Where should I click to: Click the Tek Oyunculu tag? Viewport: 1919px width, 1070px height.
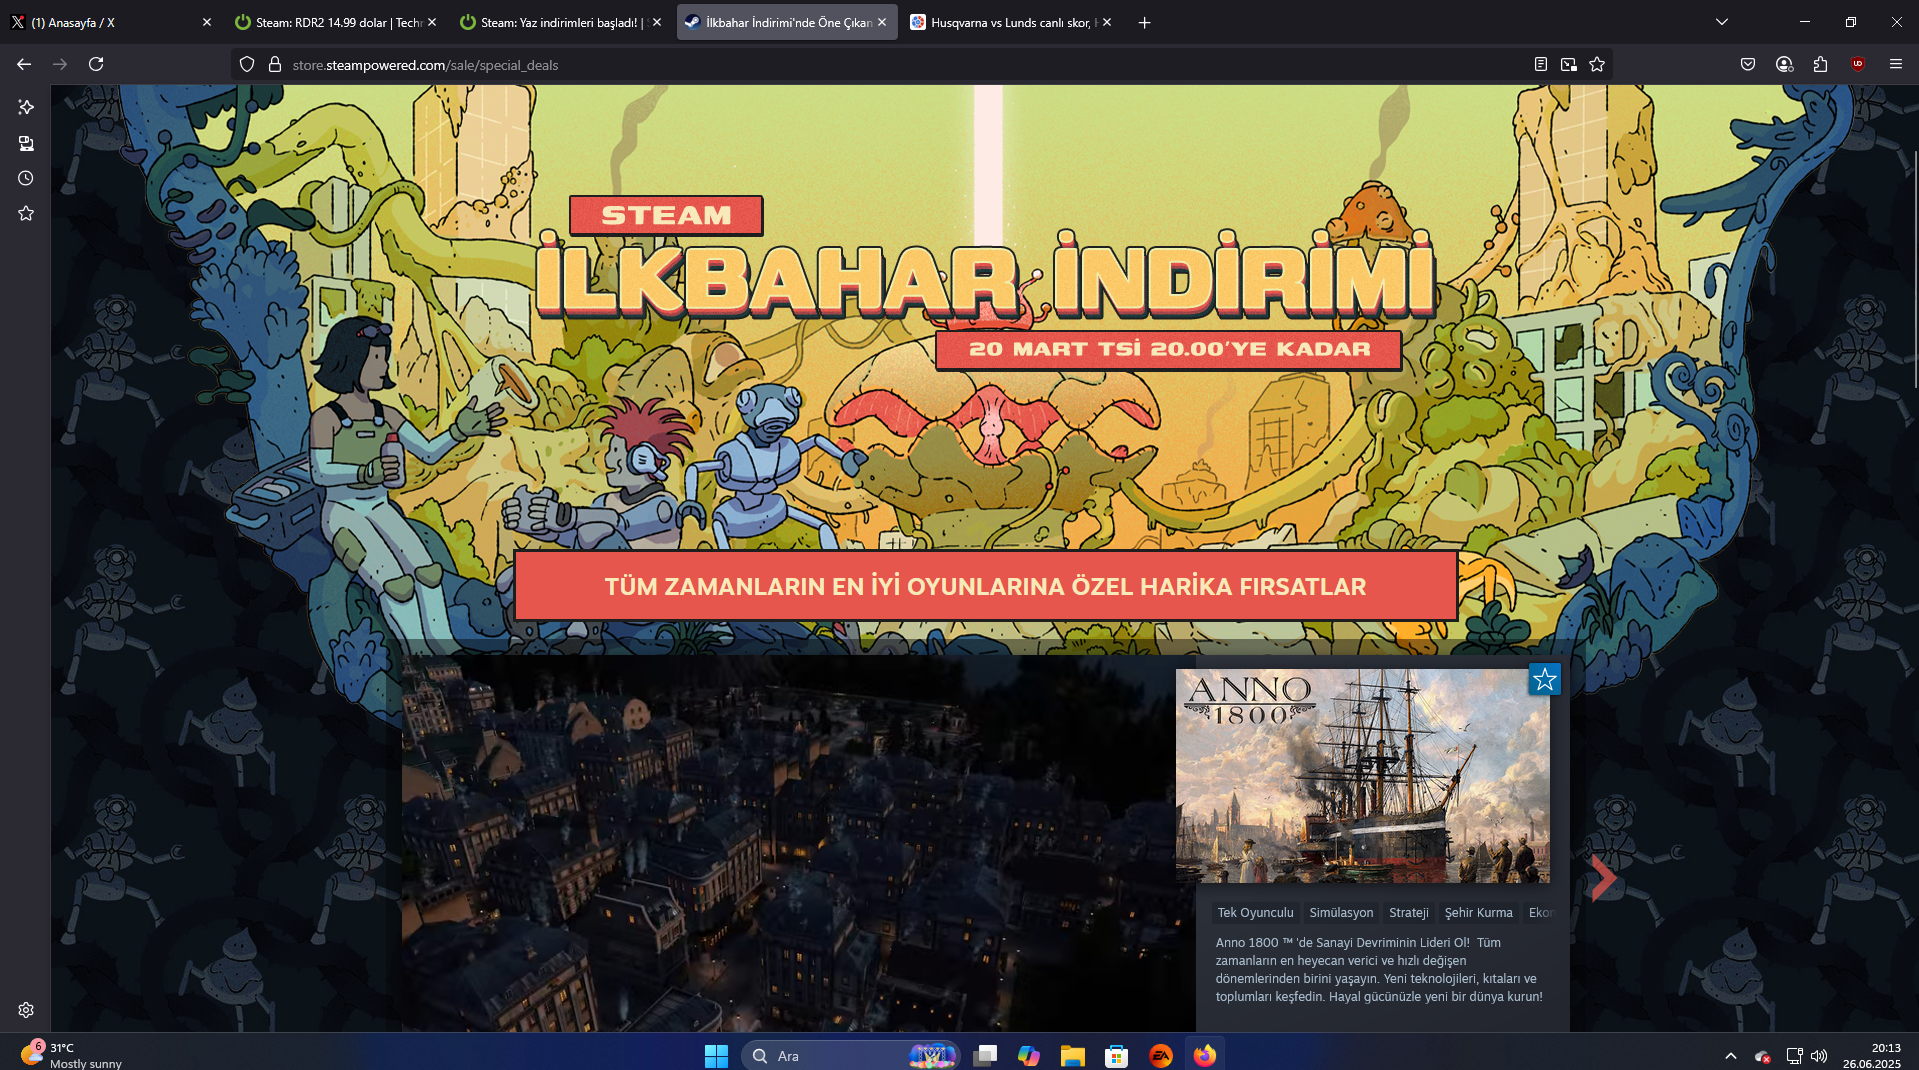click(1255, 913)
